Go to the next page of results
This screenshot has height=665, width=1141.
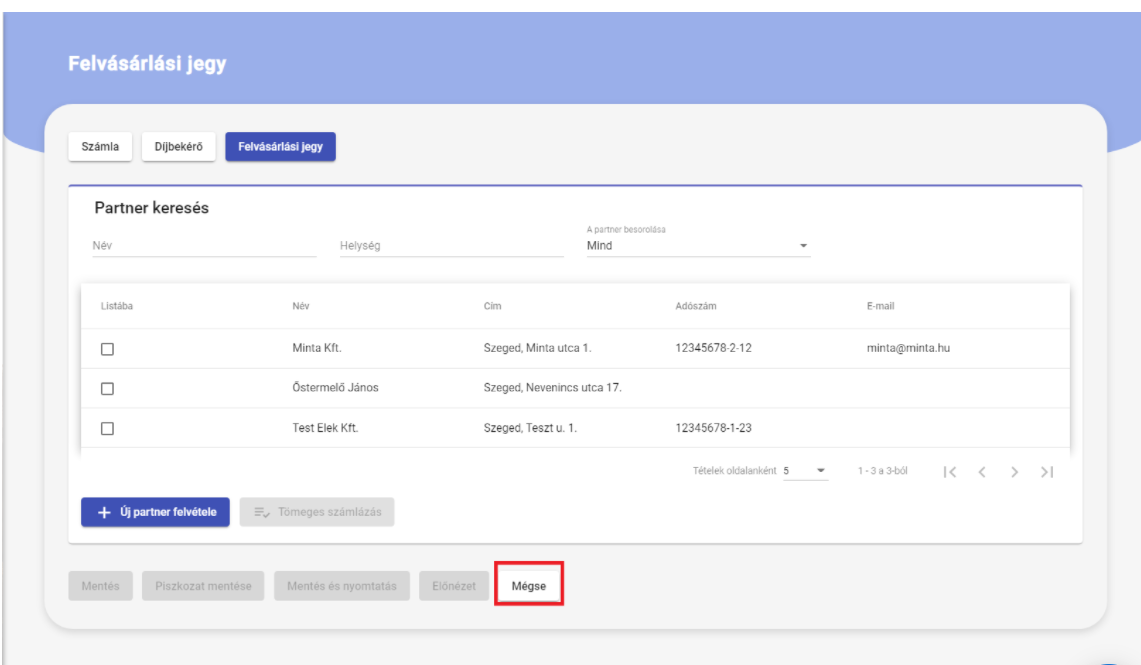pyautogui.click(x=1014, y=472)
